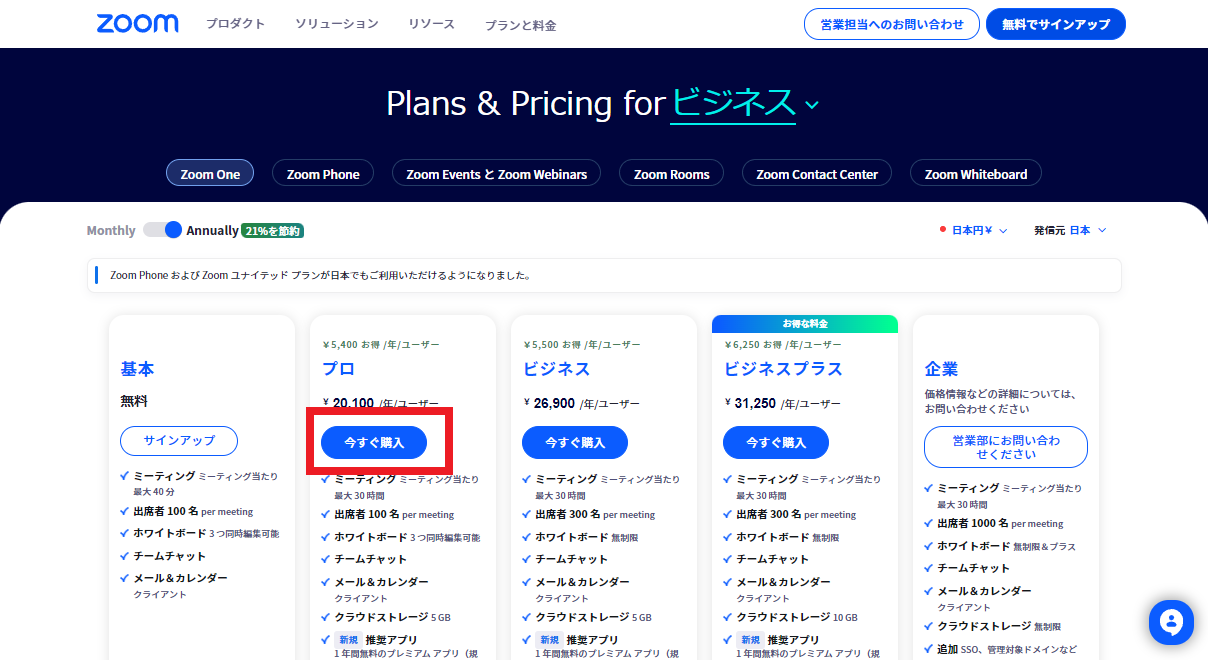Open the Zoom Whiteboard tab
1208x660 pixels.
[x=976, y=173]
